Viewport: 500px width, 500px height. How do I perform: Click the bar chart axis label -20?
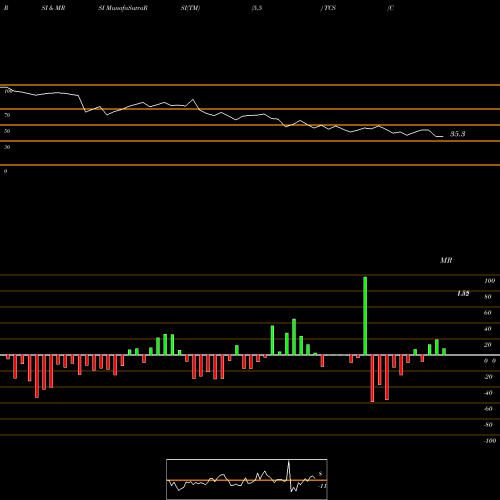pos(488,377)
